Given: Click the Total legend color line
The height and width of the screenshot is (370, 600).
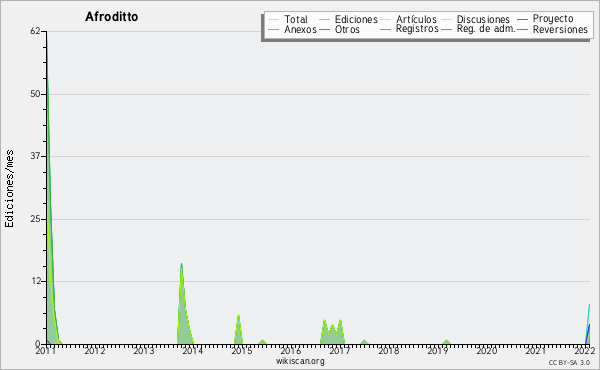Looking at the screenshot, I should tap(274, 20).
